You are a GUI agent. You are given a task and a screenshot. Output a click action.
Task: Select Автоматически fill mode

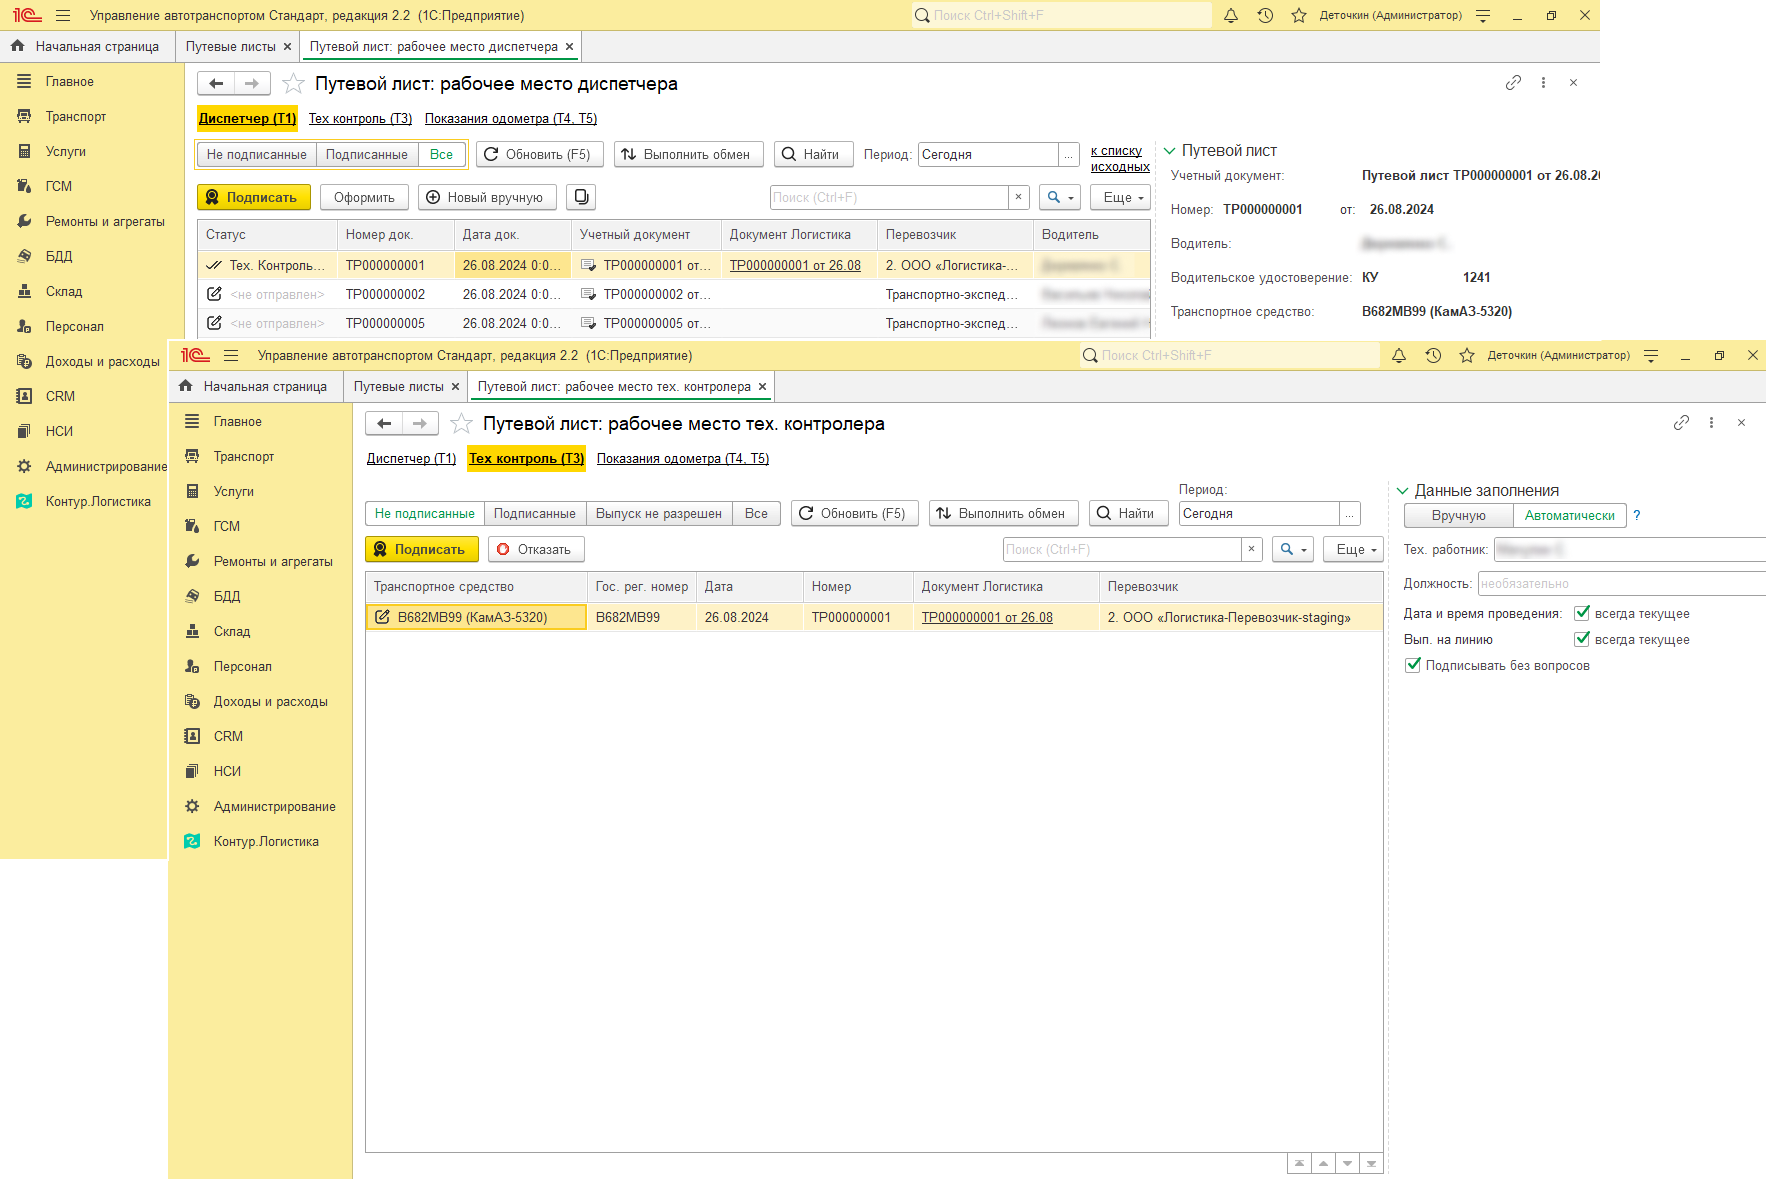1569,516
